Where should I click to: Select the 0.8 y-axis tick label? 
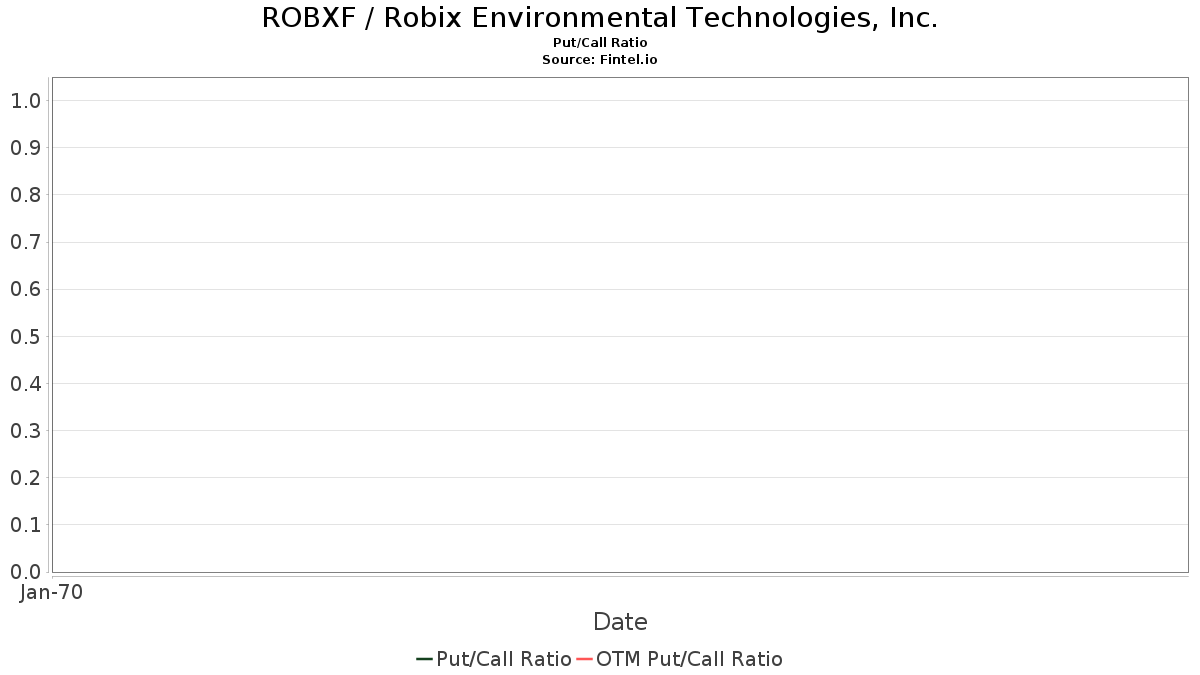(25, 195)
